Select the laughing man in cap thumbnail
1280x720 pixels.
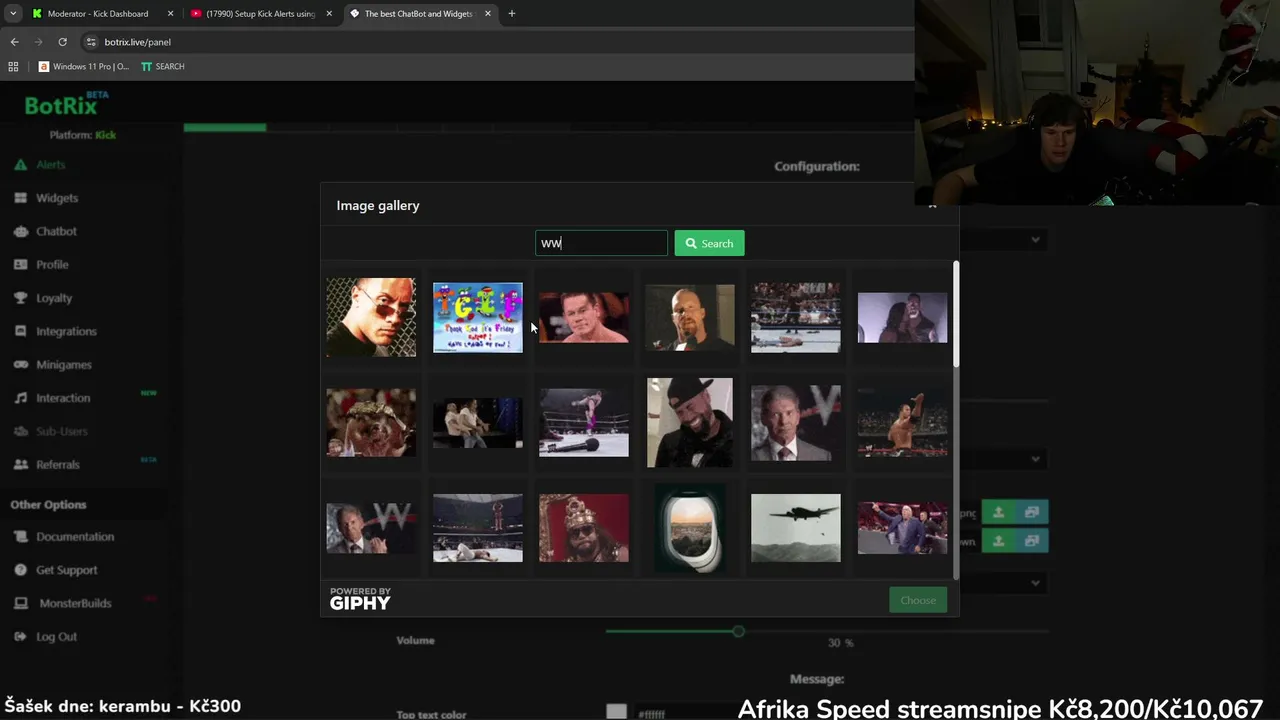(x=690, y=422)
